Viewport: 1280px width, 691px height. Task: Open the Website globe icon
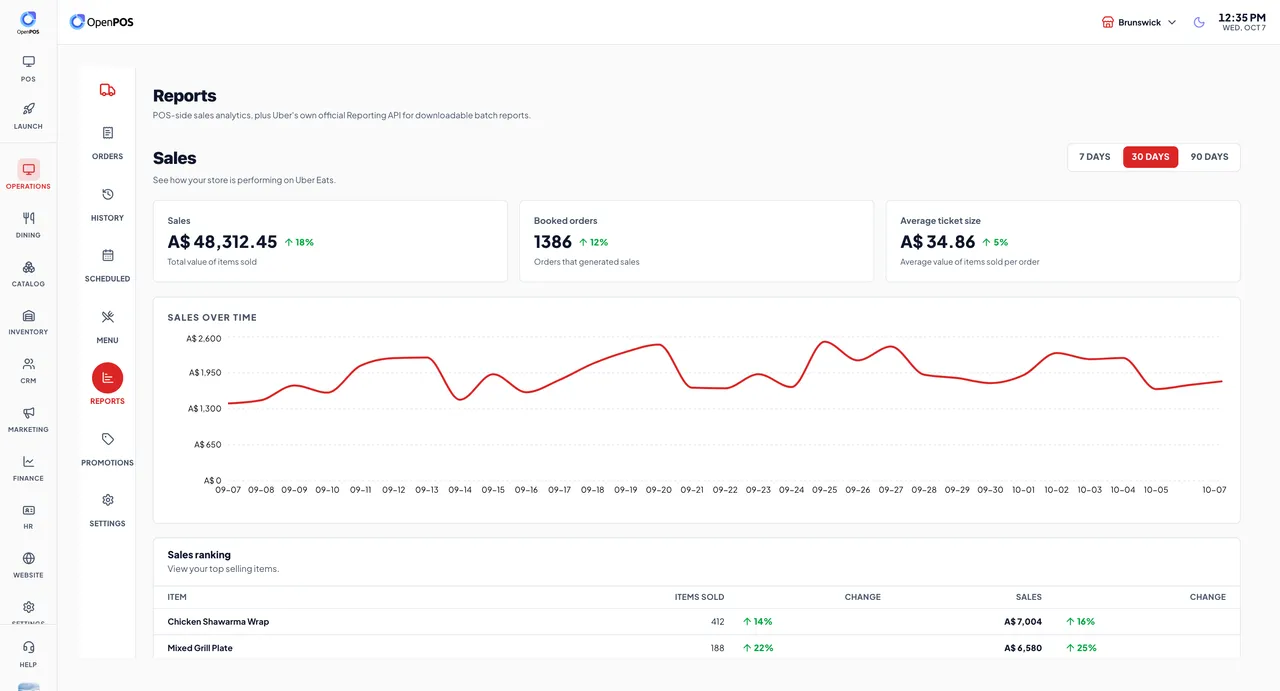coord(28,558)
